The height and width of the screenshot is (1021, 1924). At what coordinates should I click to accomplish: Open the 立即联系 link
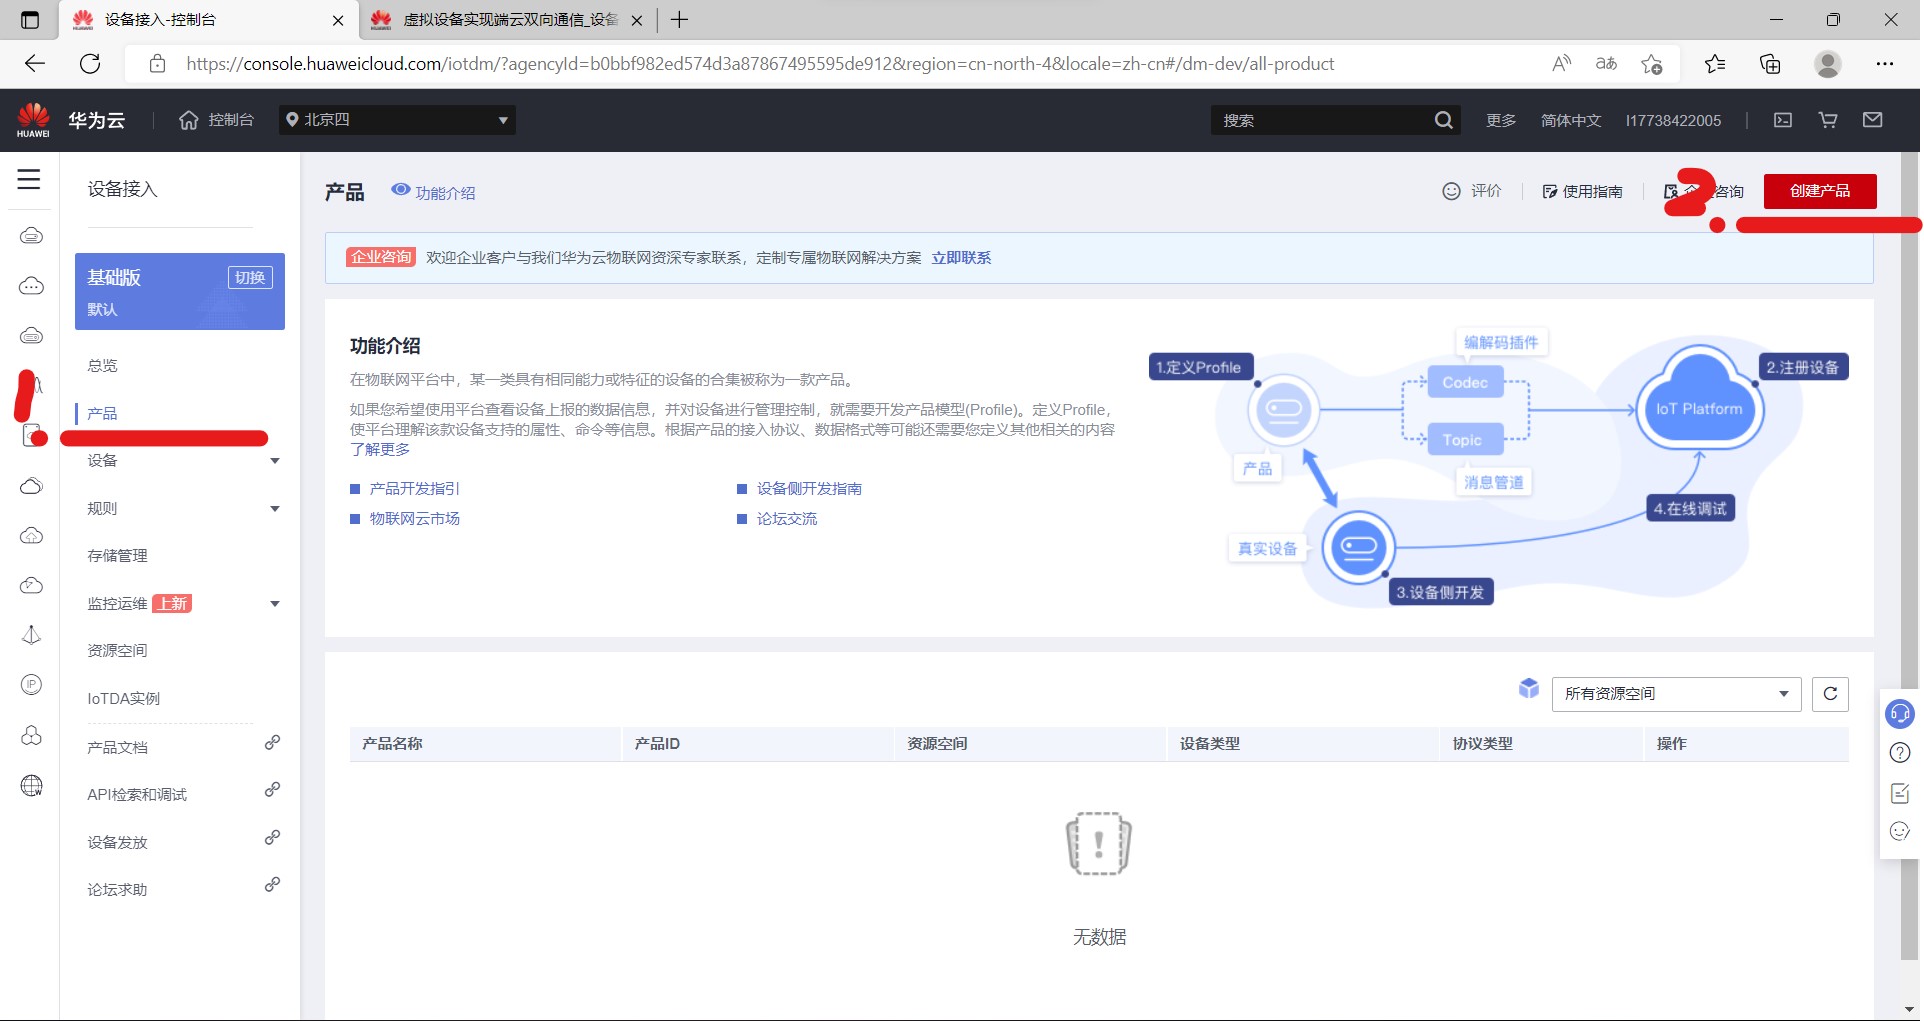tap(961, 258)
